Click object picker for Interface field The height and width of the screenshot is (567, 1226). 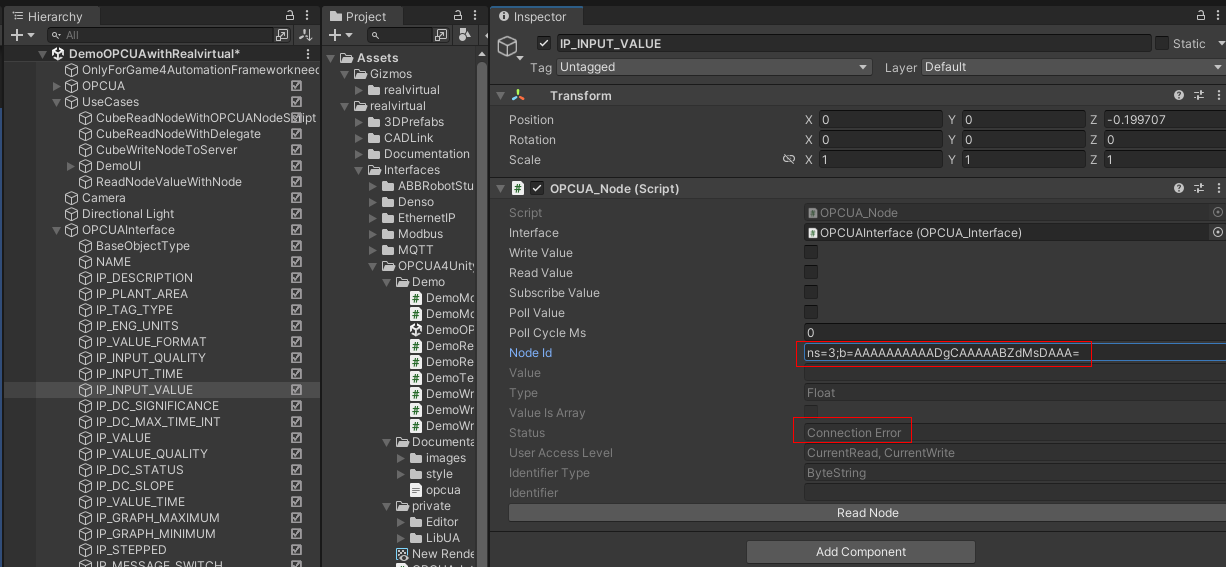pyautogui.click(x=1217, y=232)
